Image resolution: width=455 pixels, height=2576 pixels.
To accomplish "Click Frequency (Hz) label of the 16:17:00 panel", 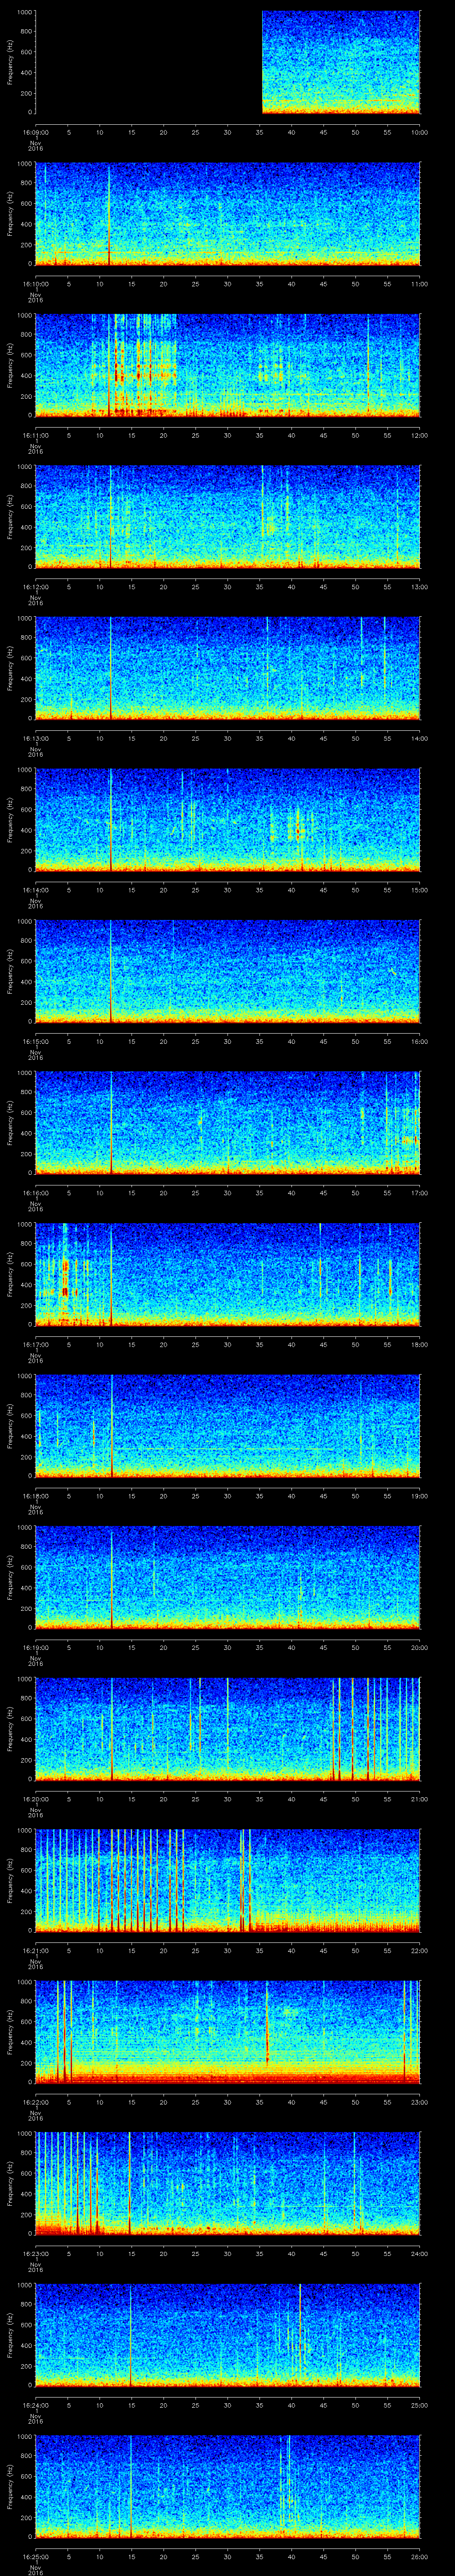I will pyautogui.click(x=10, y=1275).
